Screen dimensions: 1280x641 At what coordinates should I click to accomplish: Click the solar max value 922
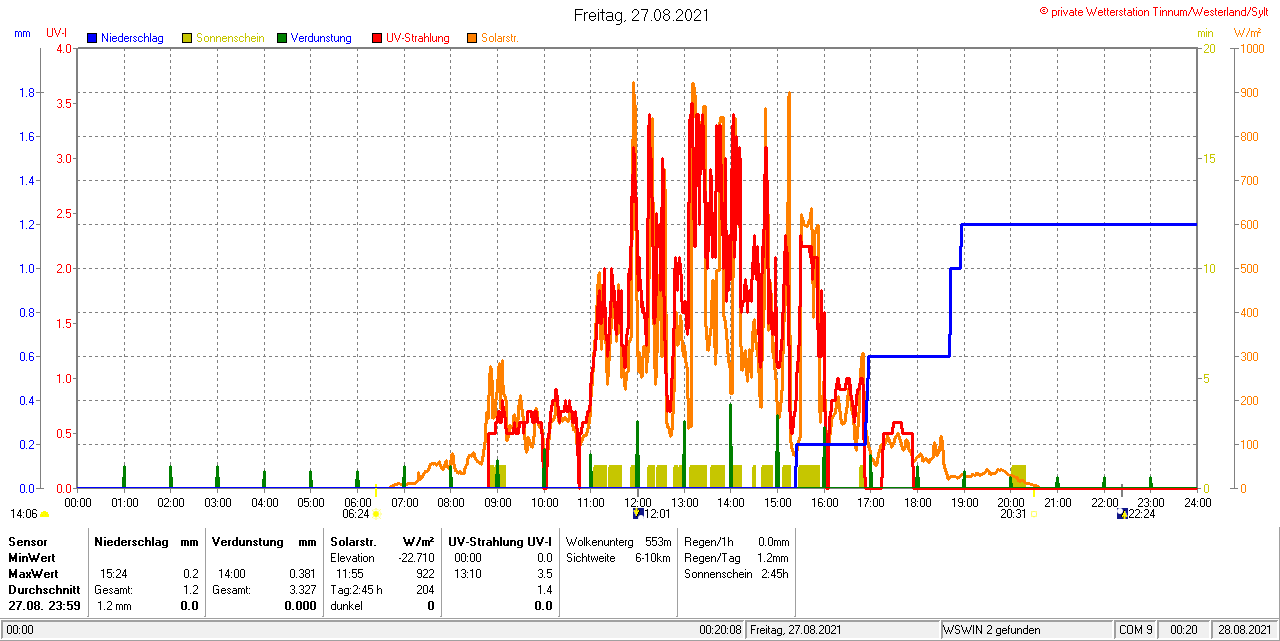pos(425,574)
